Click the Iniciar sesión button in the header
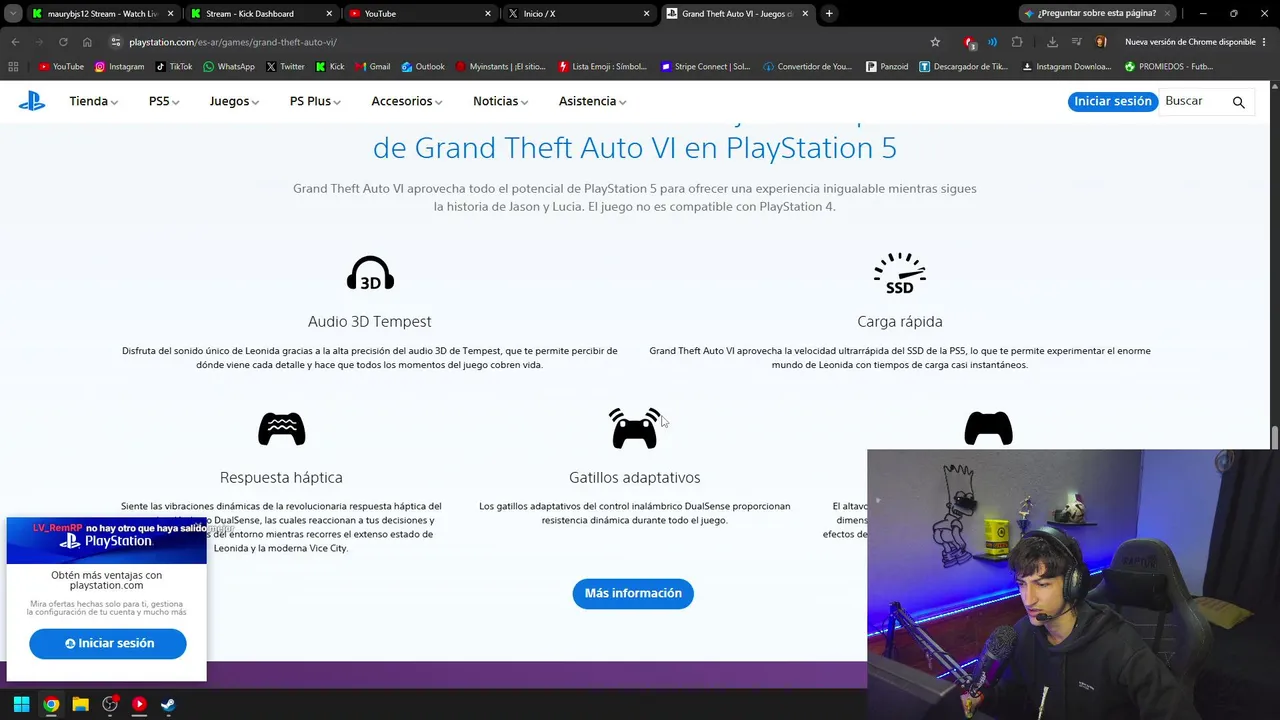 coord(1112,101)
